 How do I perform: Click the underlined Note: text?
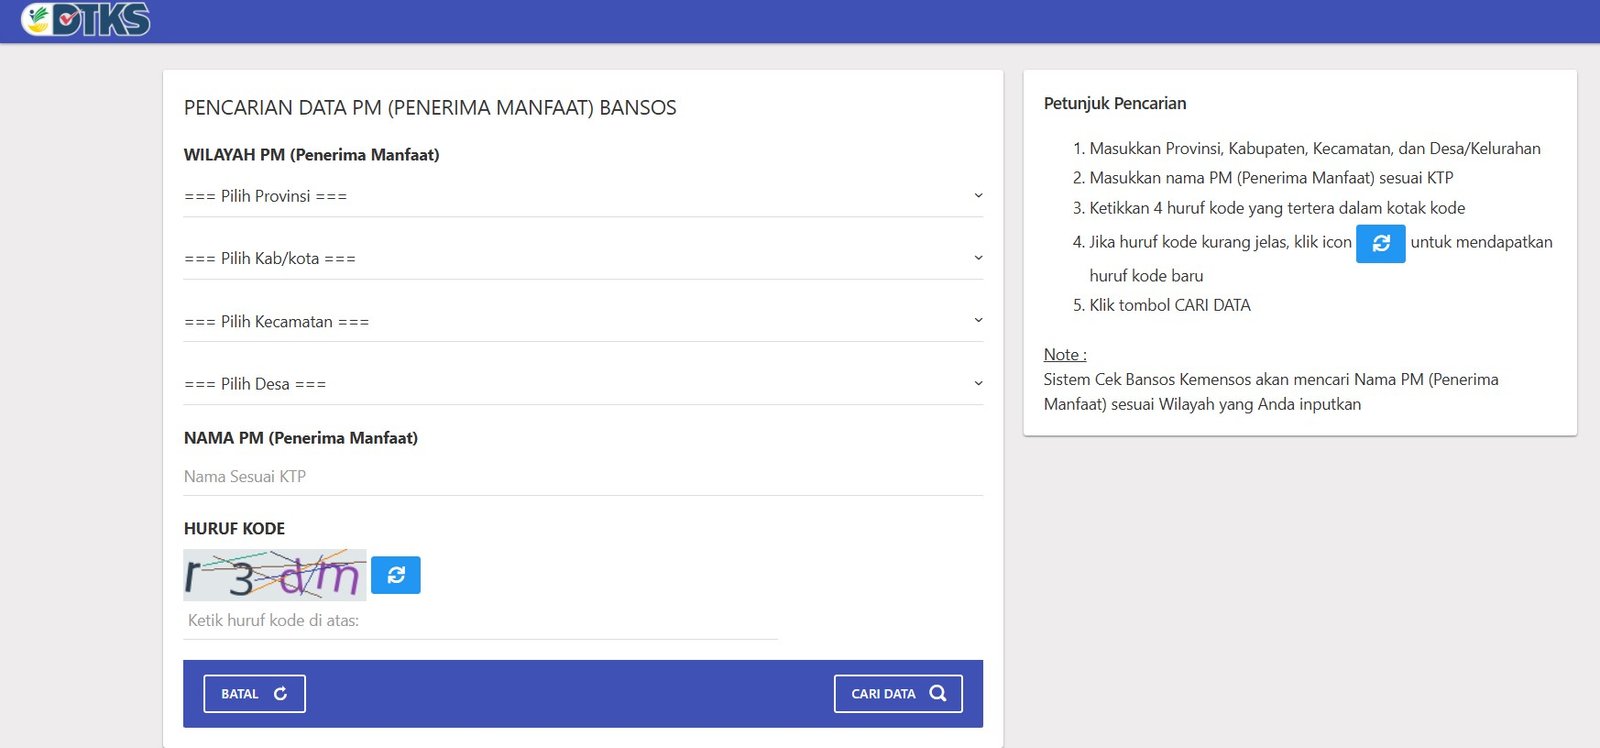1064,355
